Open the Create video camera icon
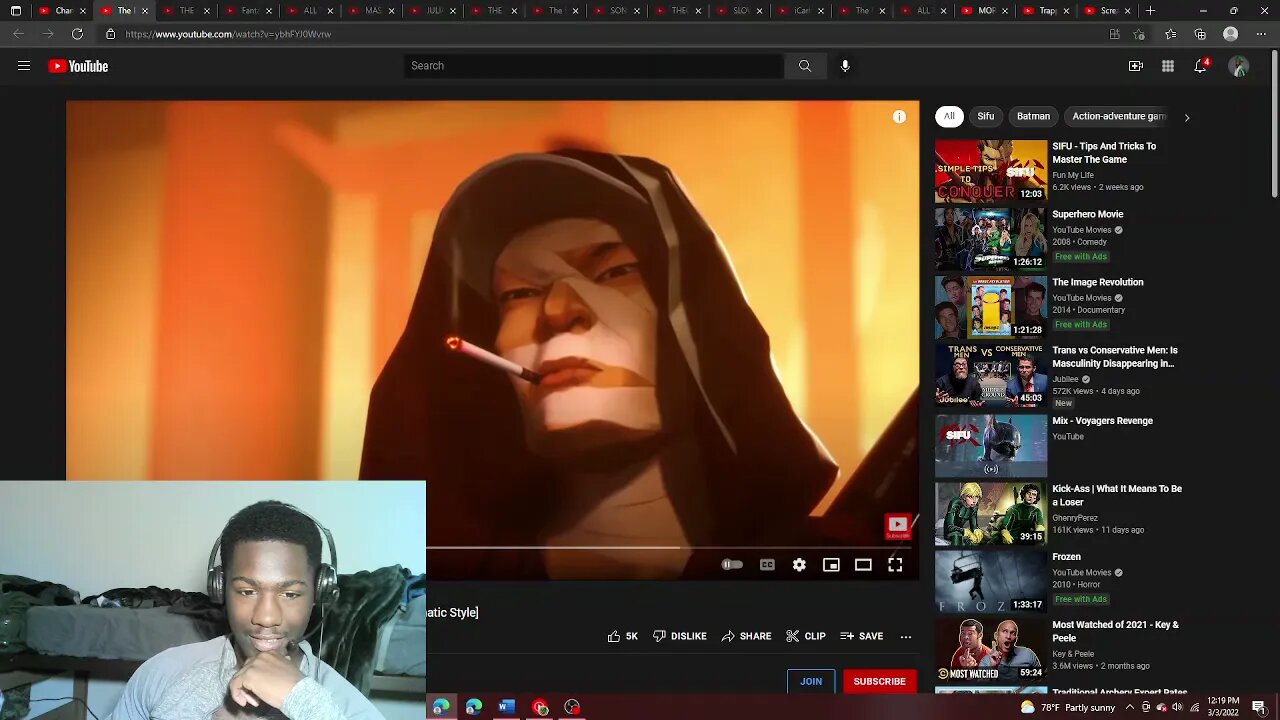 click(1136, 66)
